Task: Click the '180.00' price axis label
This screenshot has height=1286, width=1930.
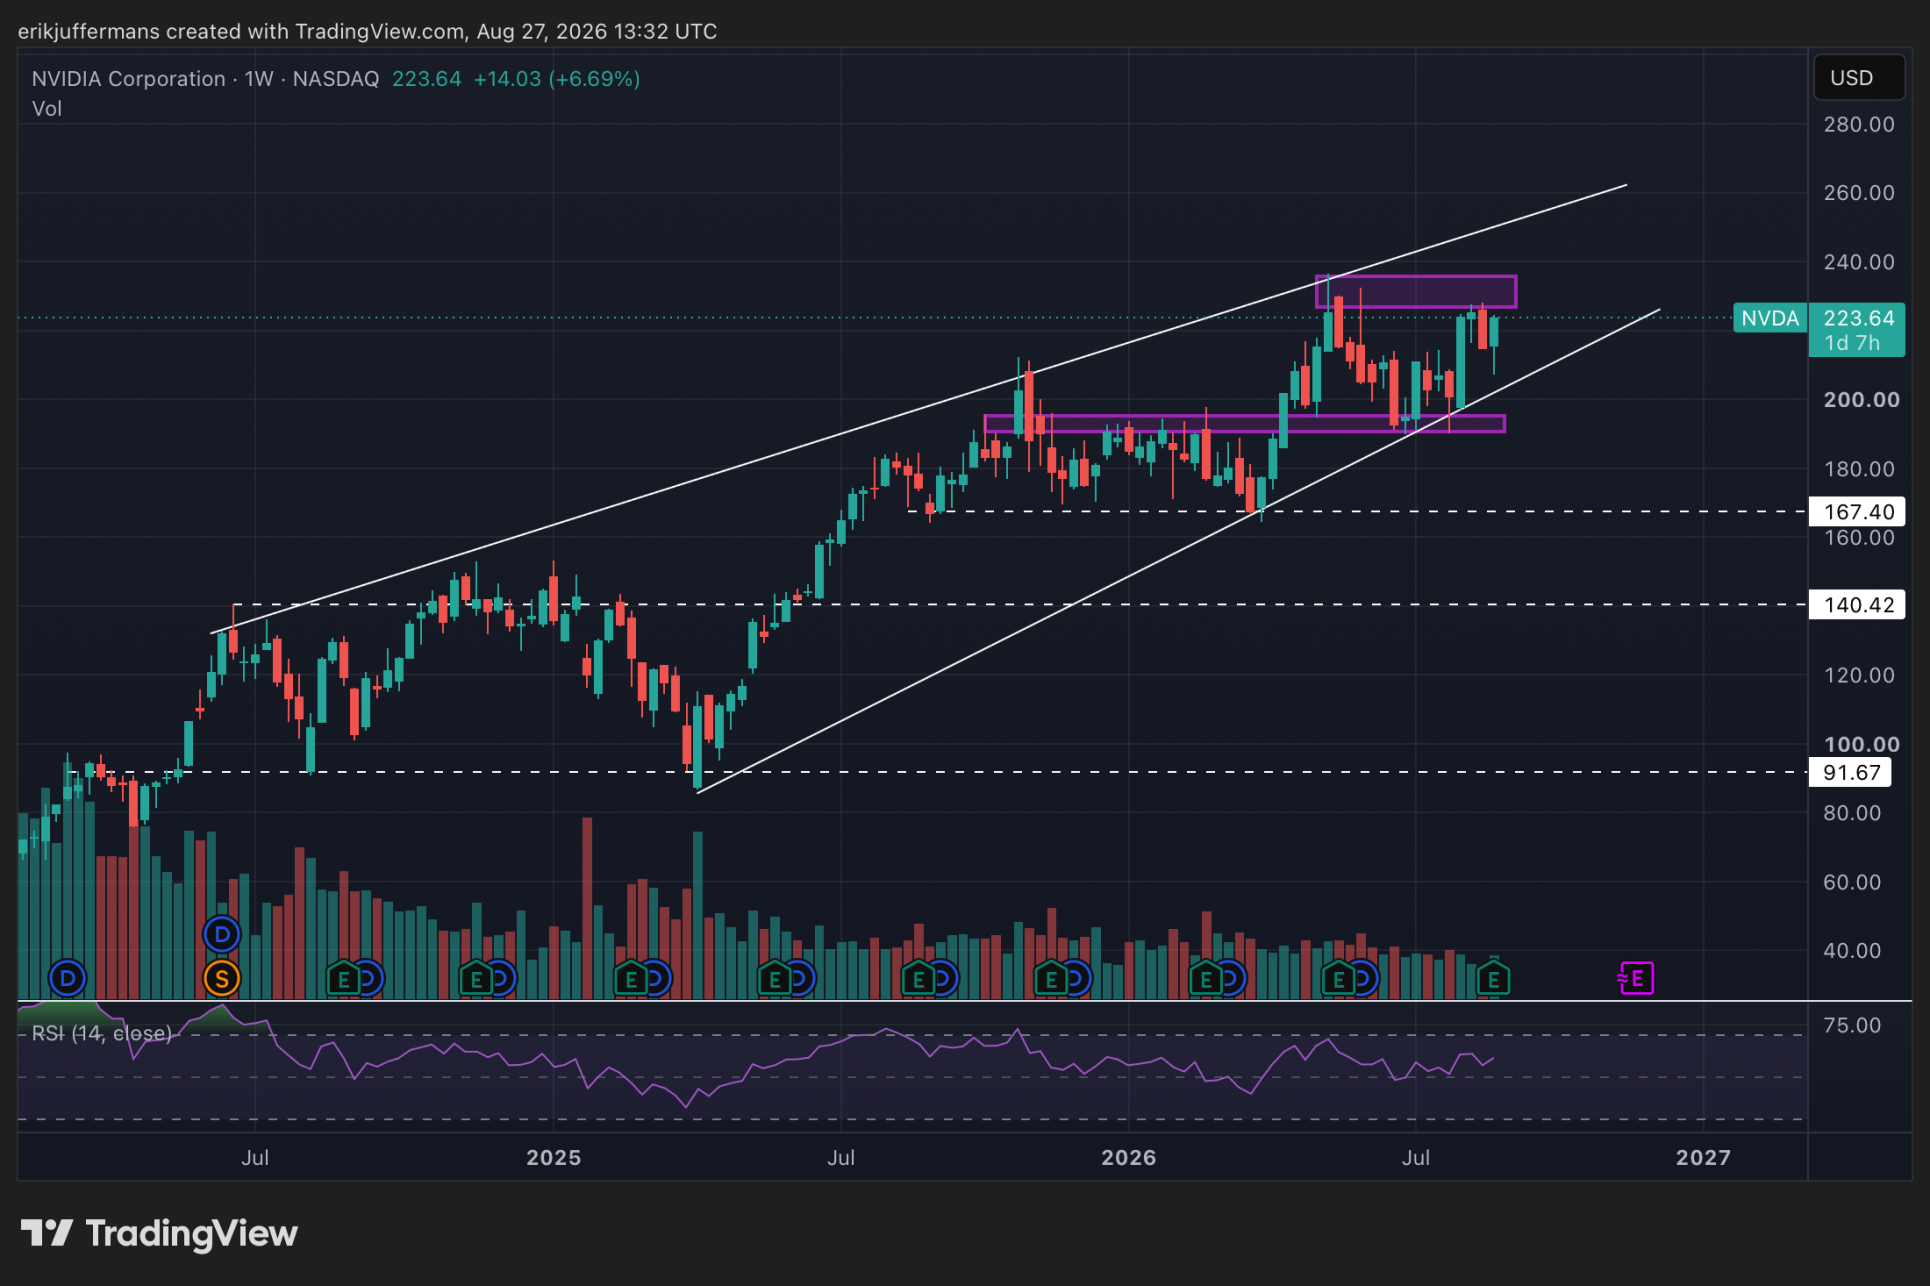Action: click(1858, 469)
